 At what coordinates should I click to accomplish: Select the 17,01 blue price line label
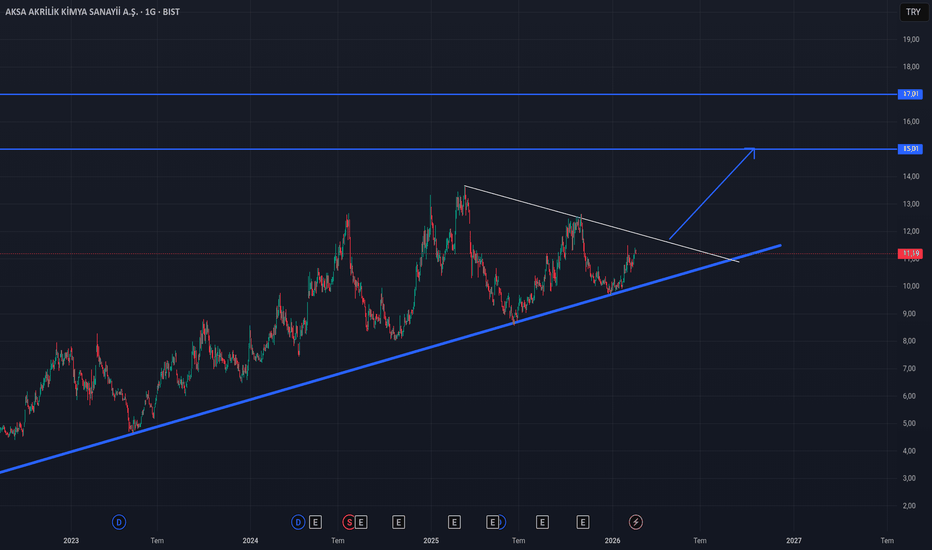[x=910, y=94]
